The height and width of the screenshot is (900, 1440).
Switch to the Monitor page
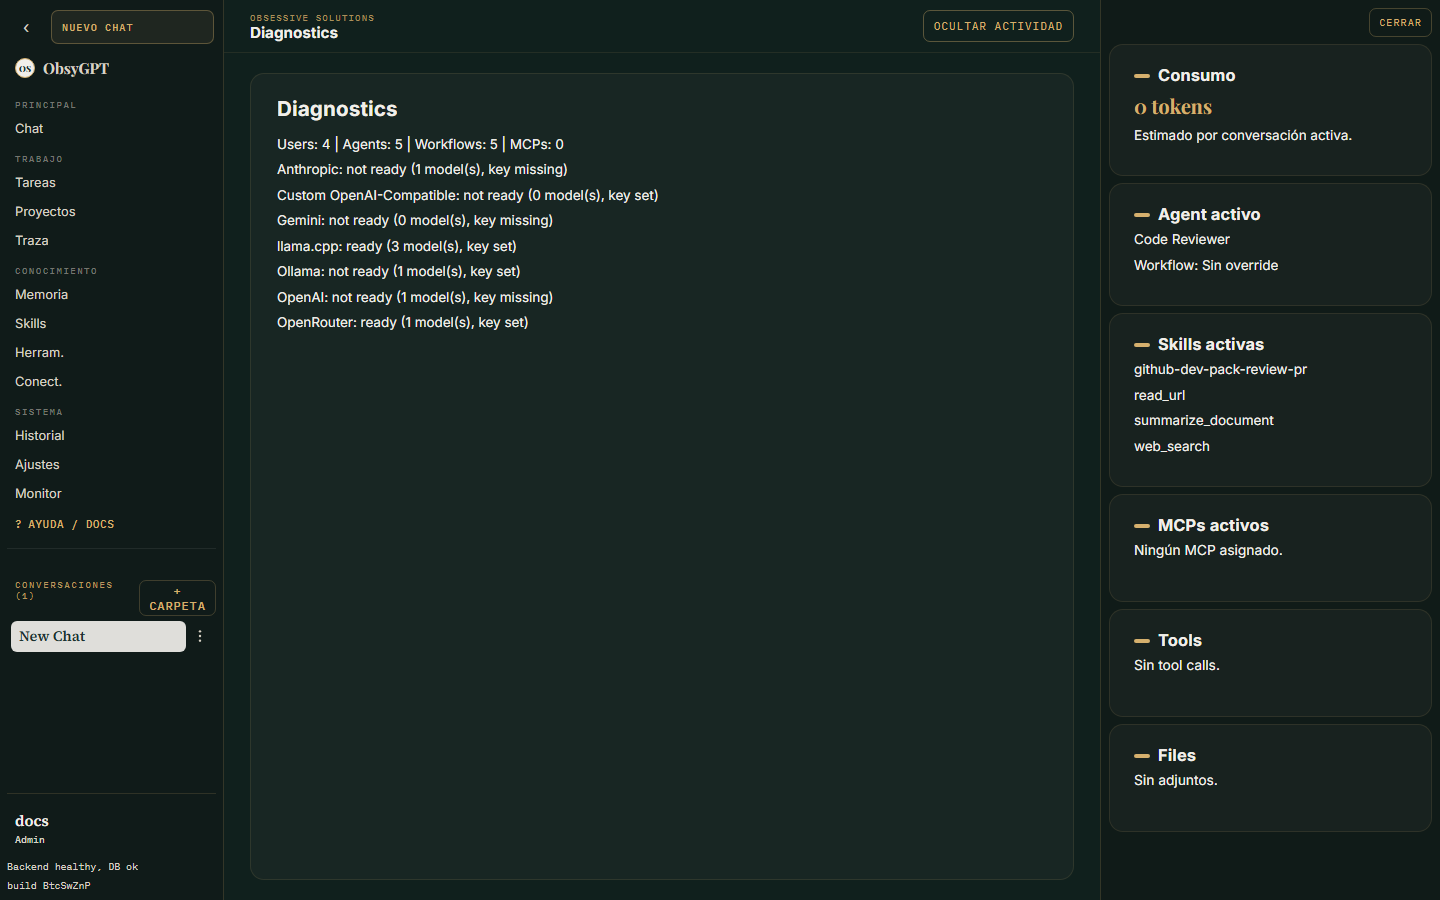coord(38,493)
